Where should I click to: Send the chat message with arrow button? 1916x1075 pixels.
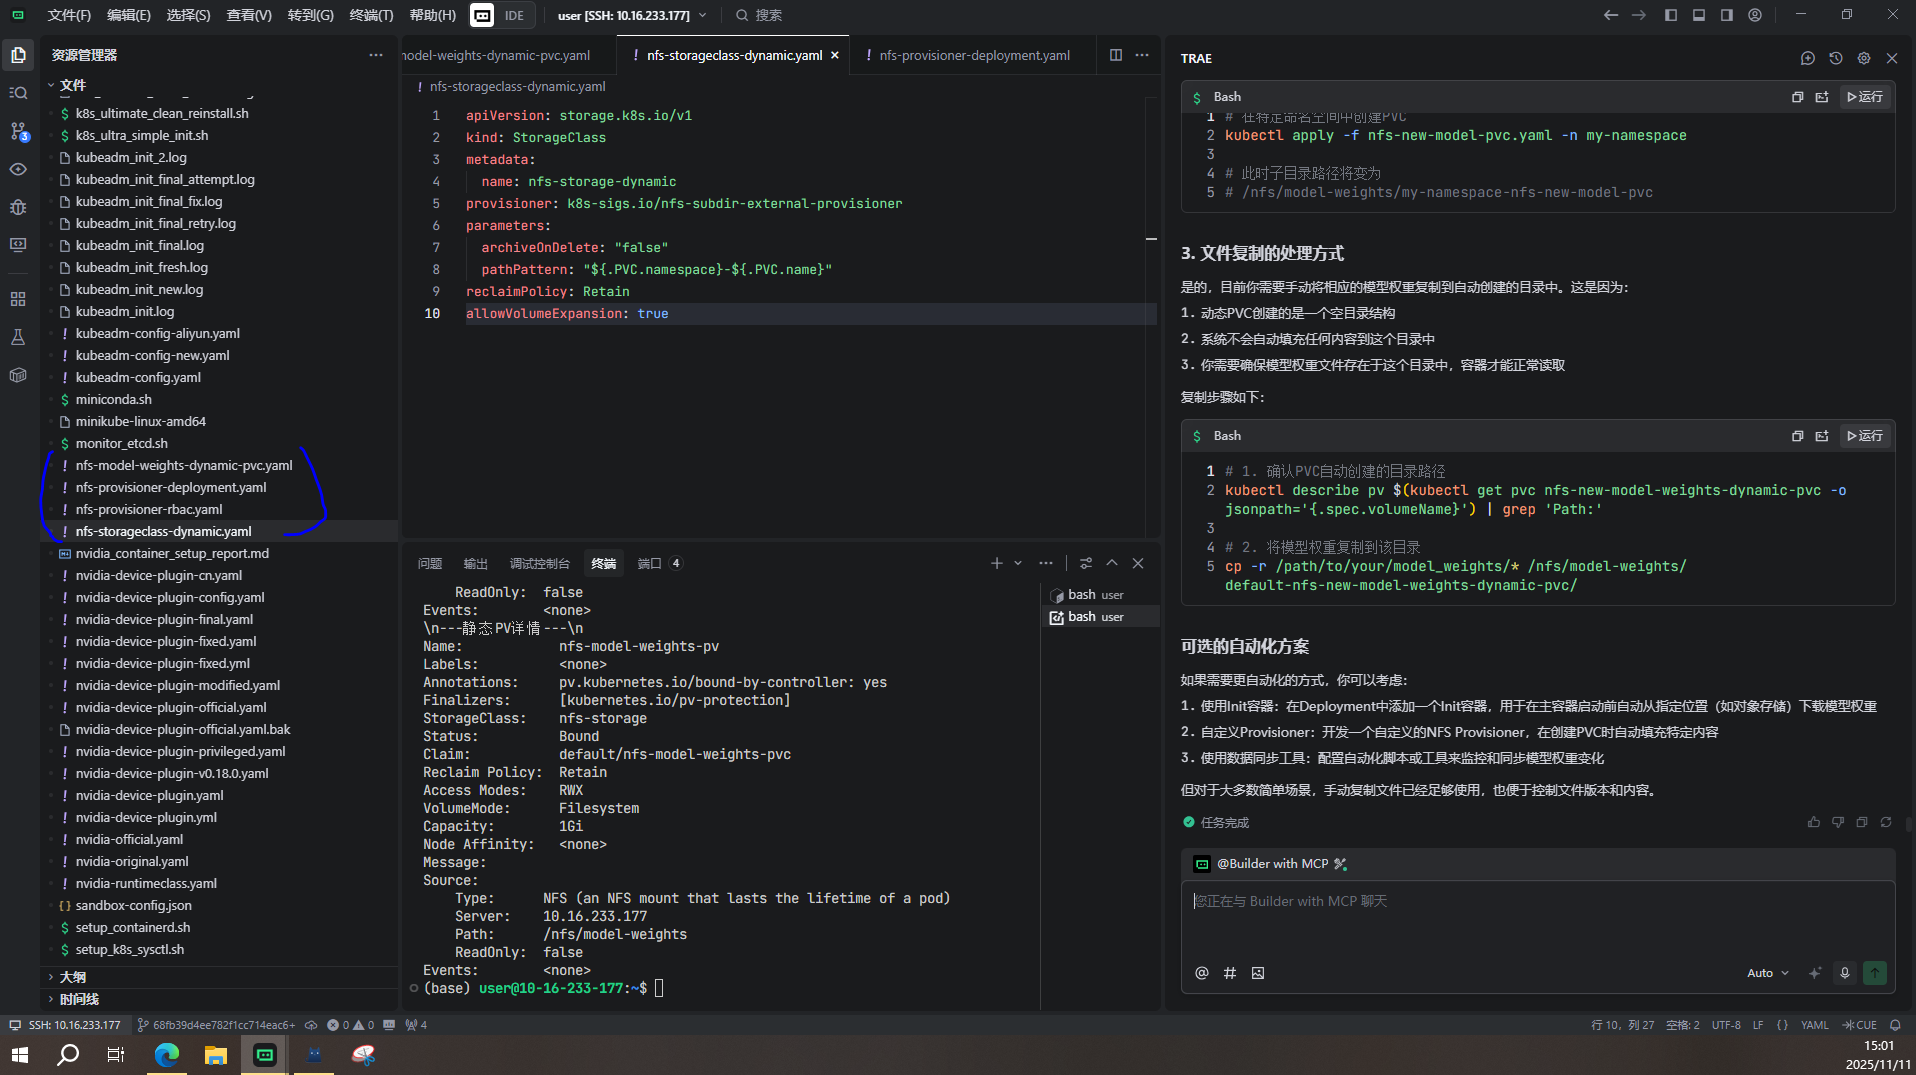click(x=1874, y=973)
